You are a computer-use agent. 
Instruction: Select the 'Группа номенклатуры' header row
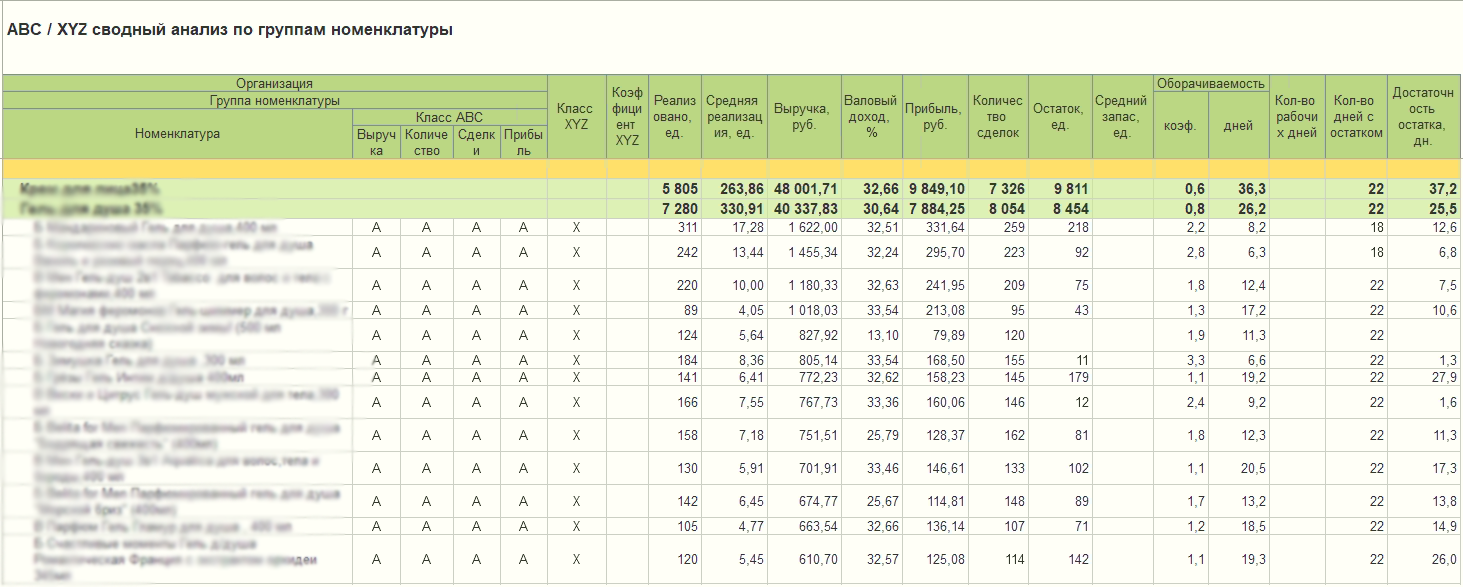point(275,100)
